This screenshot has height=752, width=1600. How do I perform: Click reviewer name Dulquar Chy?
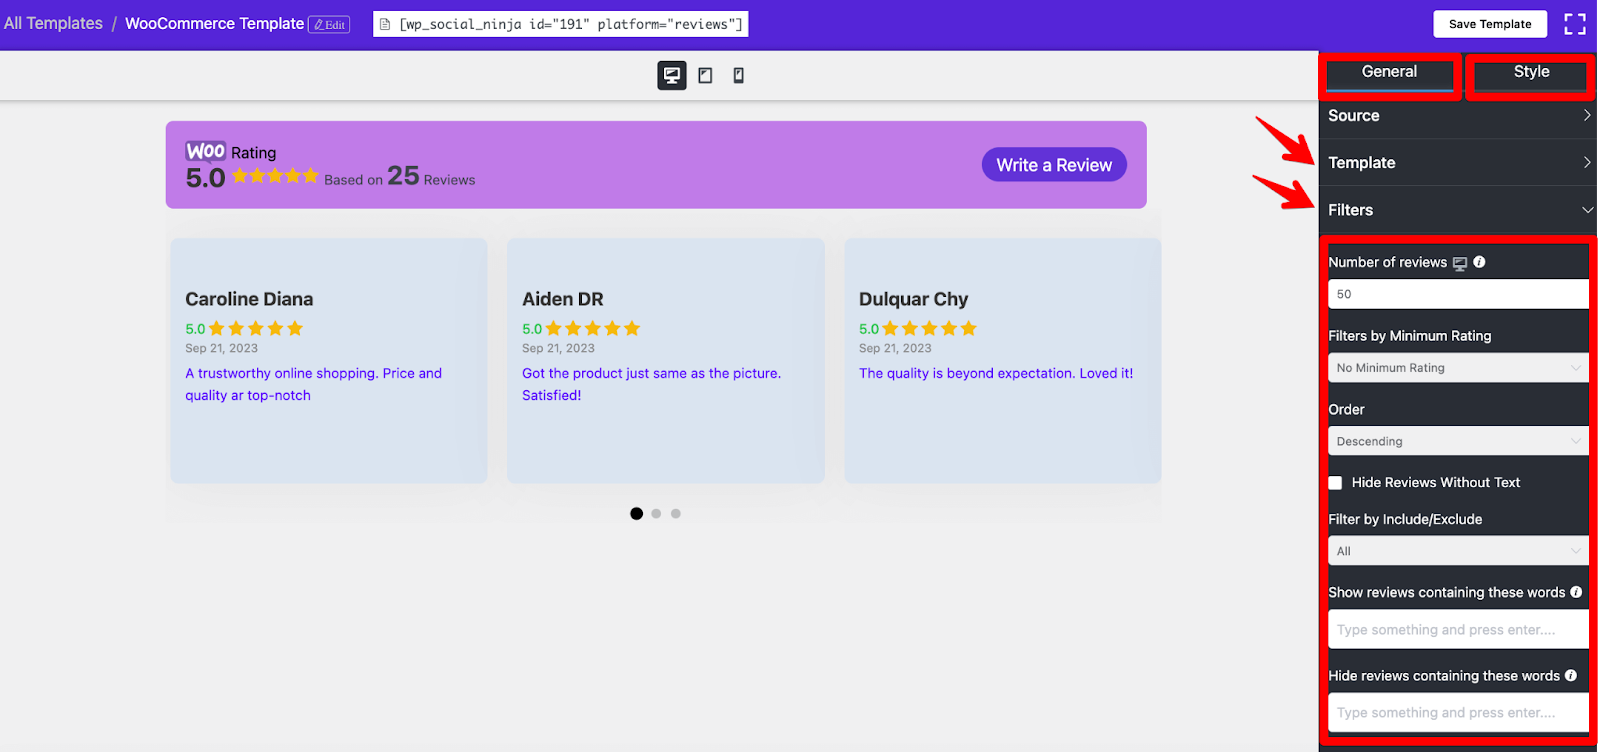[x=914, y=299]
